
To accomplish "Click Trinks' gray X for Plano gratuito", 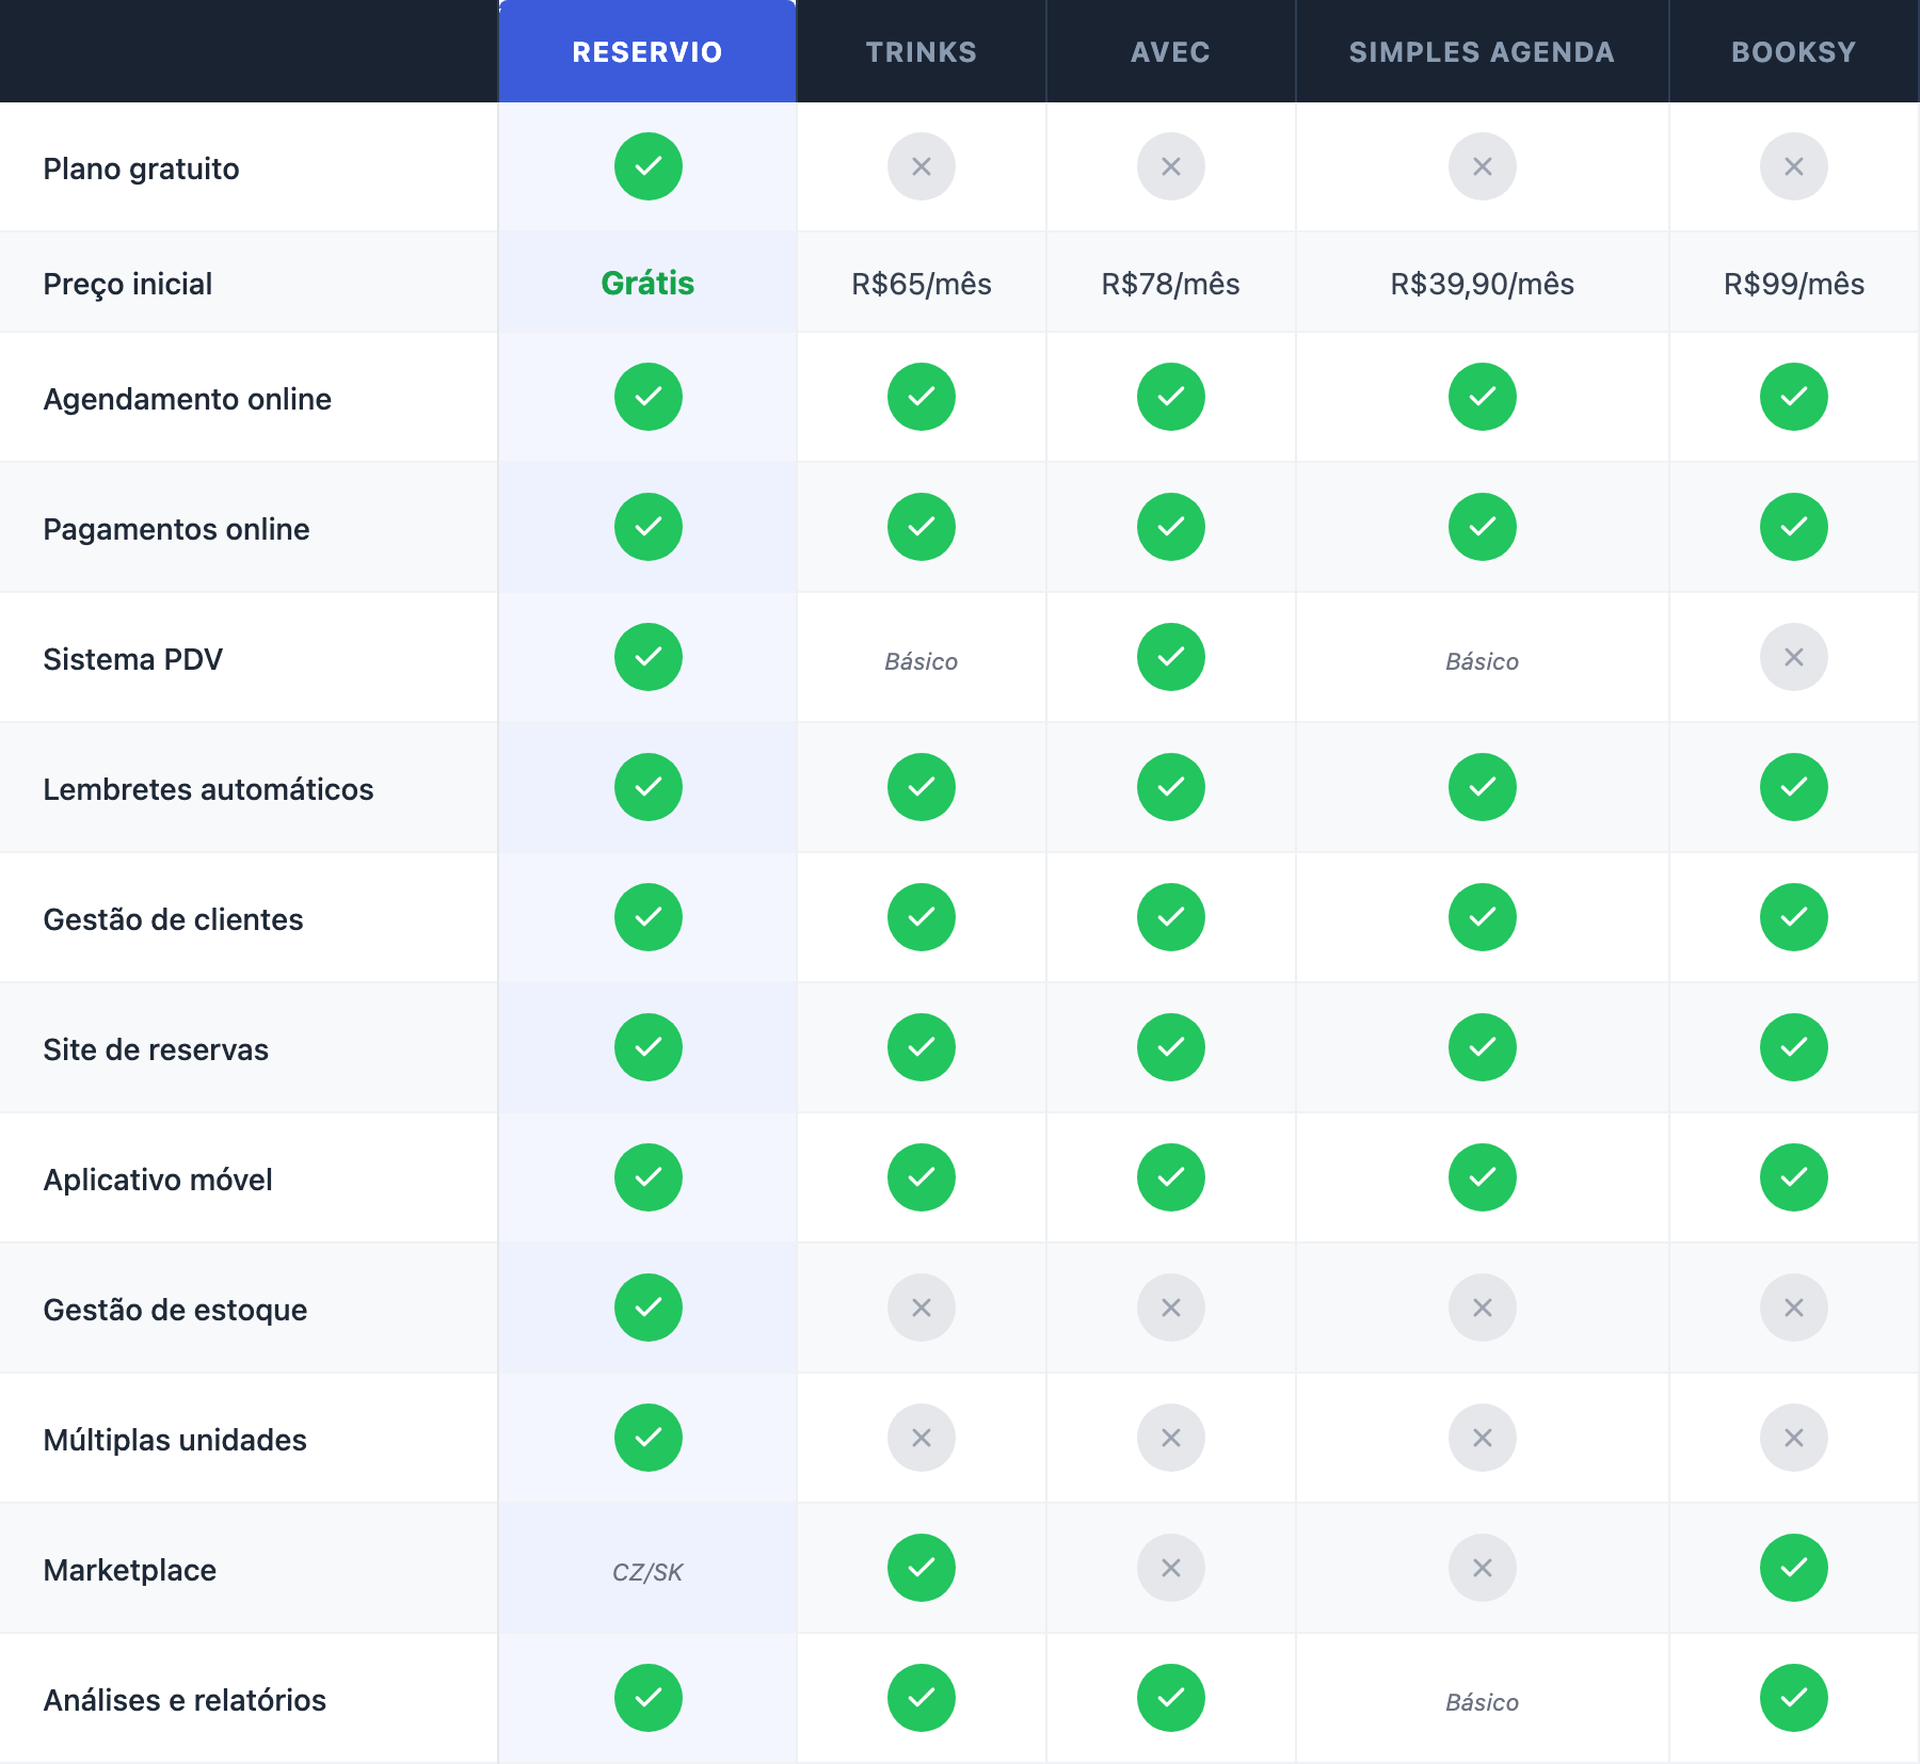I will coord(921,166).
